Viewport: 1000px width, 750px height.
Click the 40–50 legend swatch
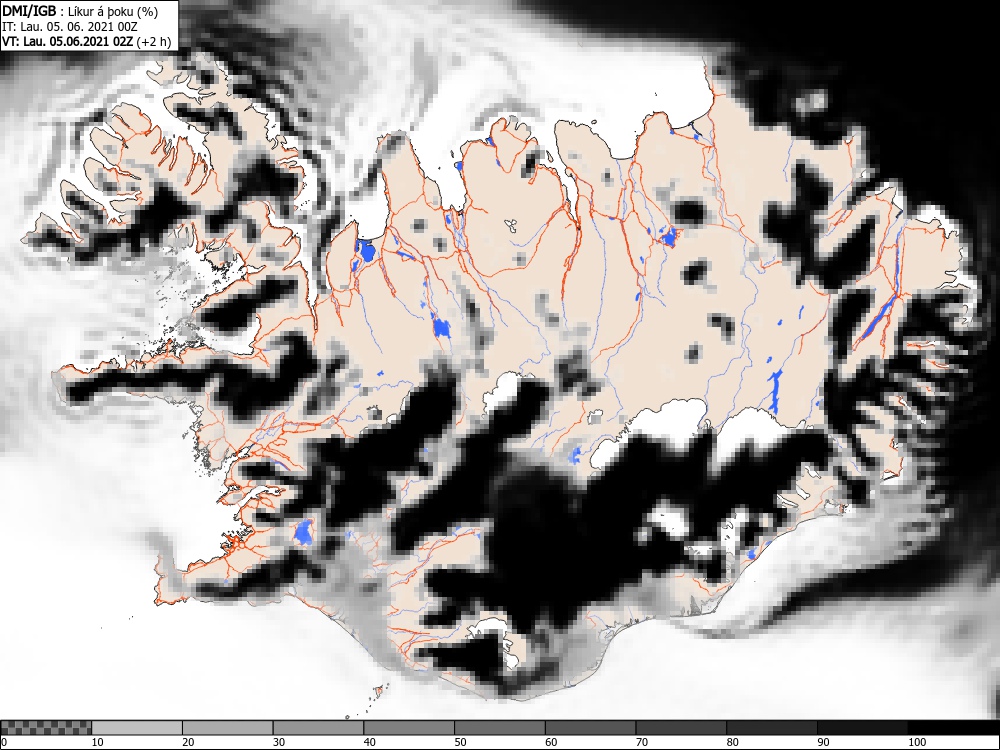409,728
